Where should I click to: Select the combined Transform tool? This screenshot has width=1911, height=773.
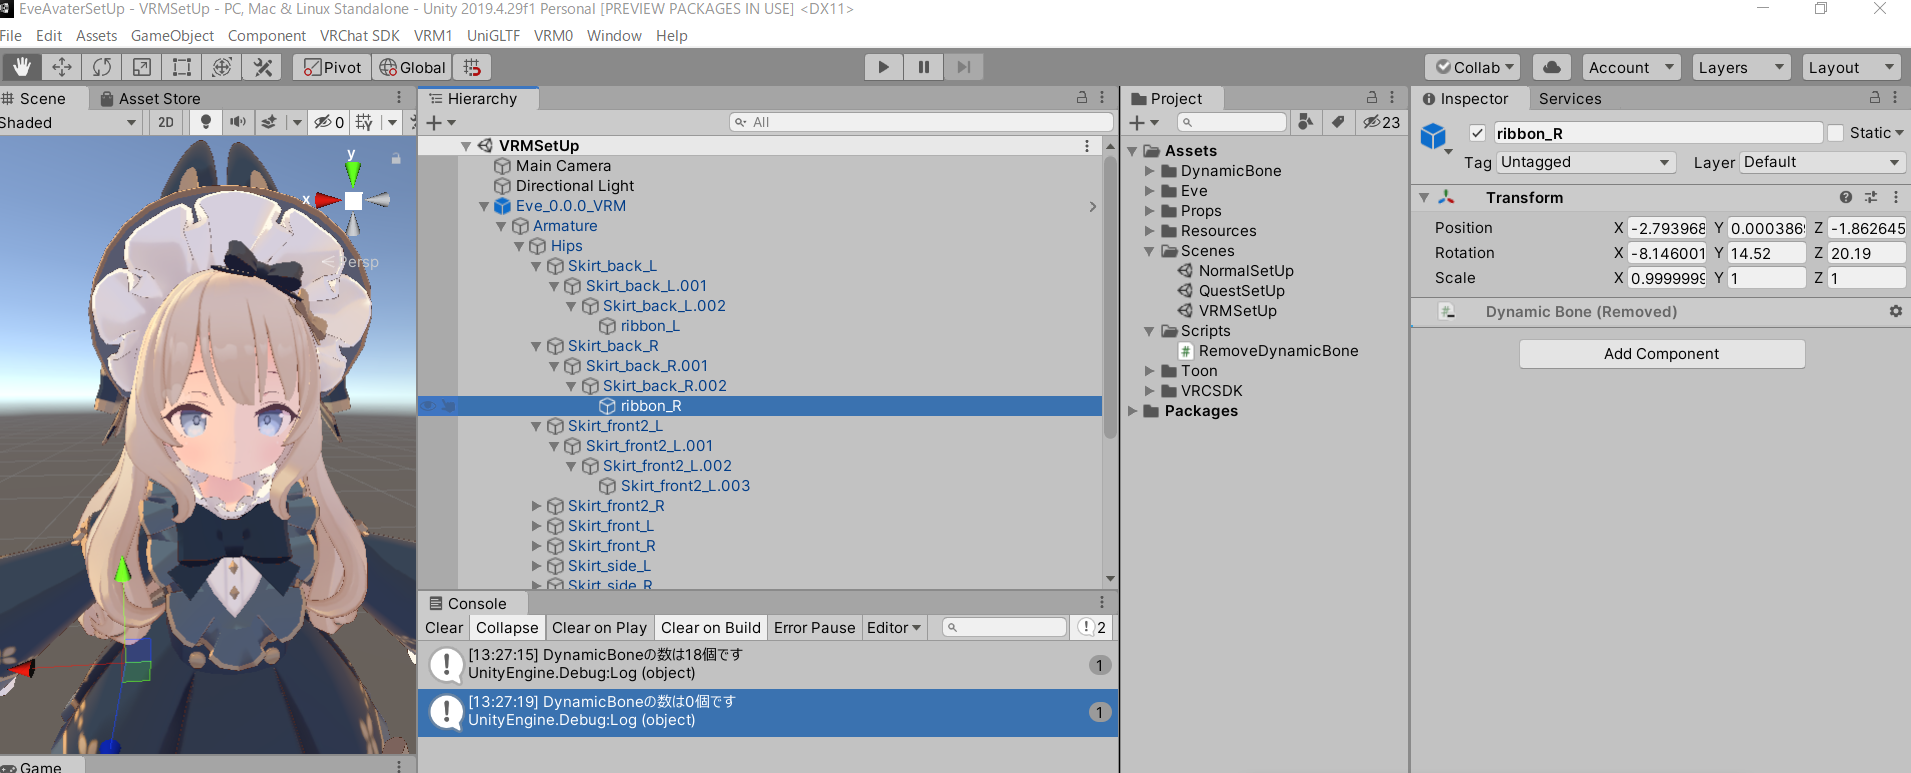tap(222, 67)
